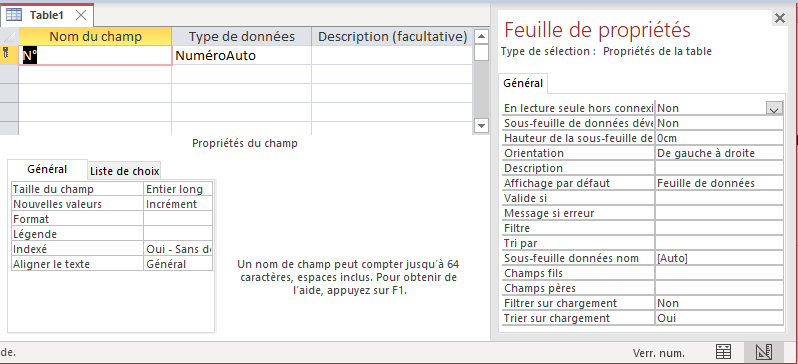Click the Datasheet view icon in status bar

723,352
